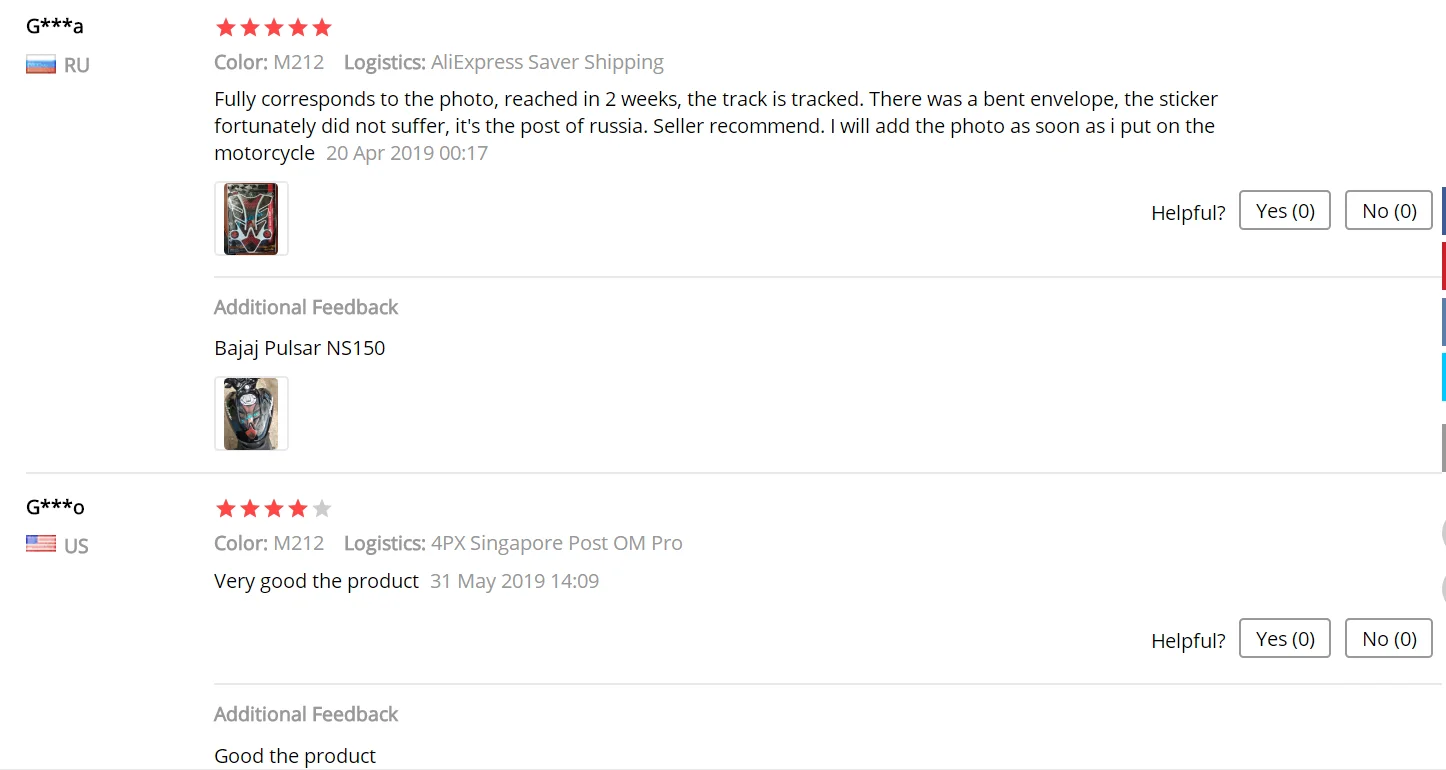Image resolution: width=1446 pixels, height=770 pixels.
Task: Open the tank sticker package photo thumbnail
Action: click(251, 219)
